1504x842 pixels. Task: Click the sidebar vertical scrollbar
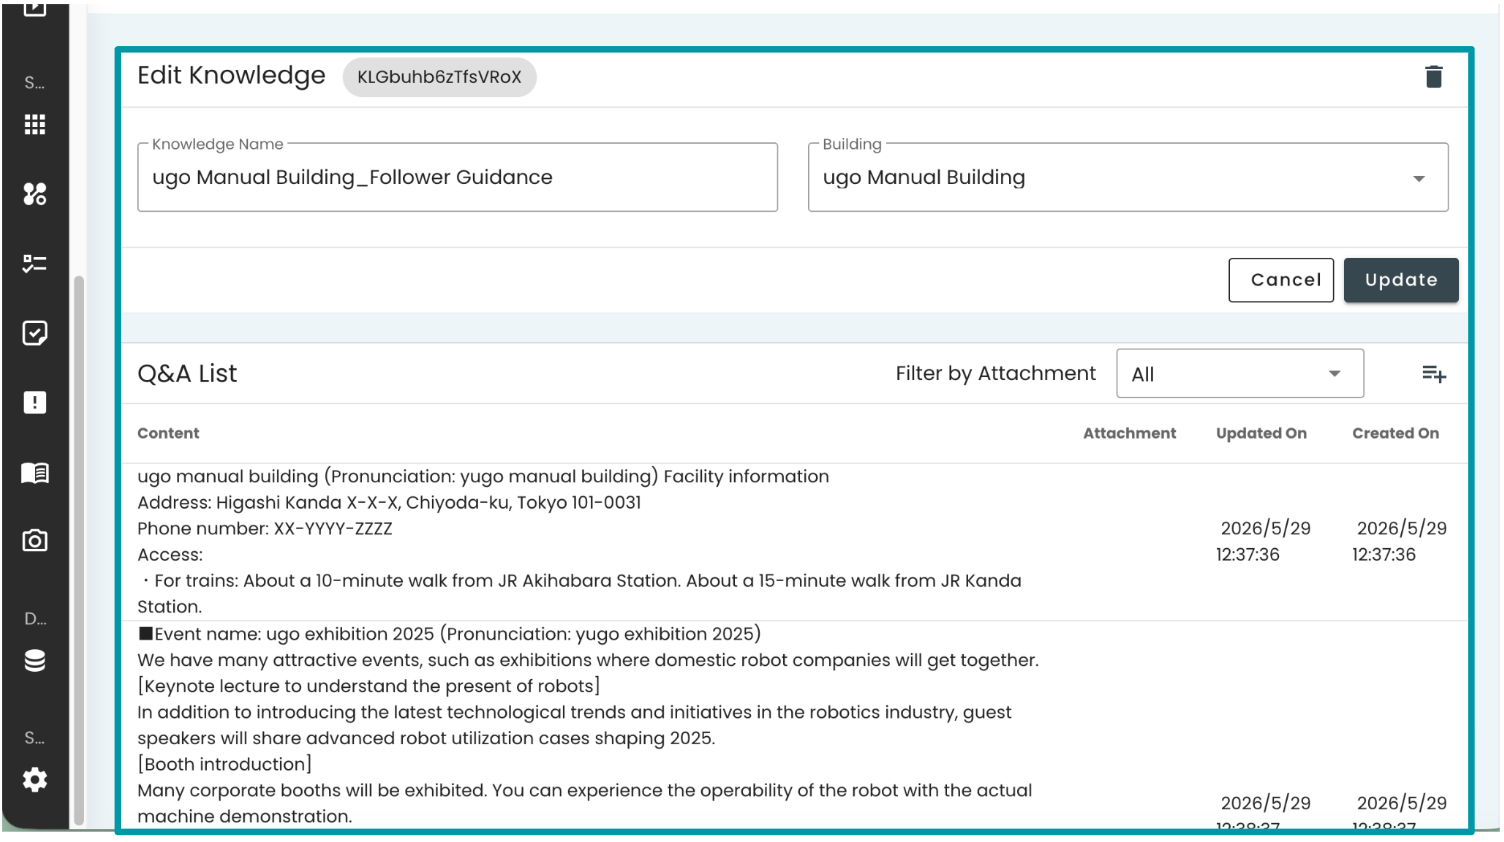(79, 550)
